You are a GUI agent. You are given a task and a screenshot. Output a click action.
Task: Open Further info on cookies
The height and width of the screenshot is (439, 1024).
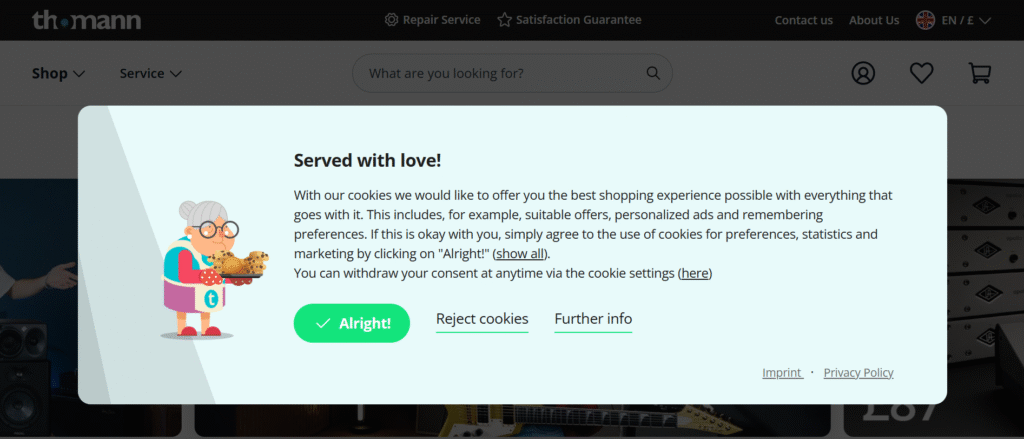tap(593, 319)
